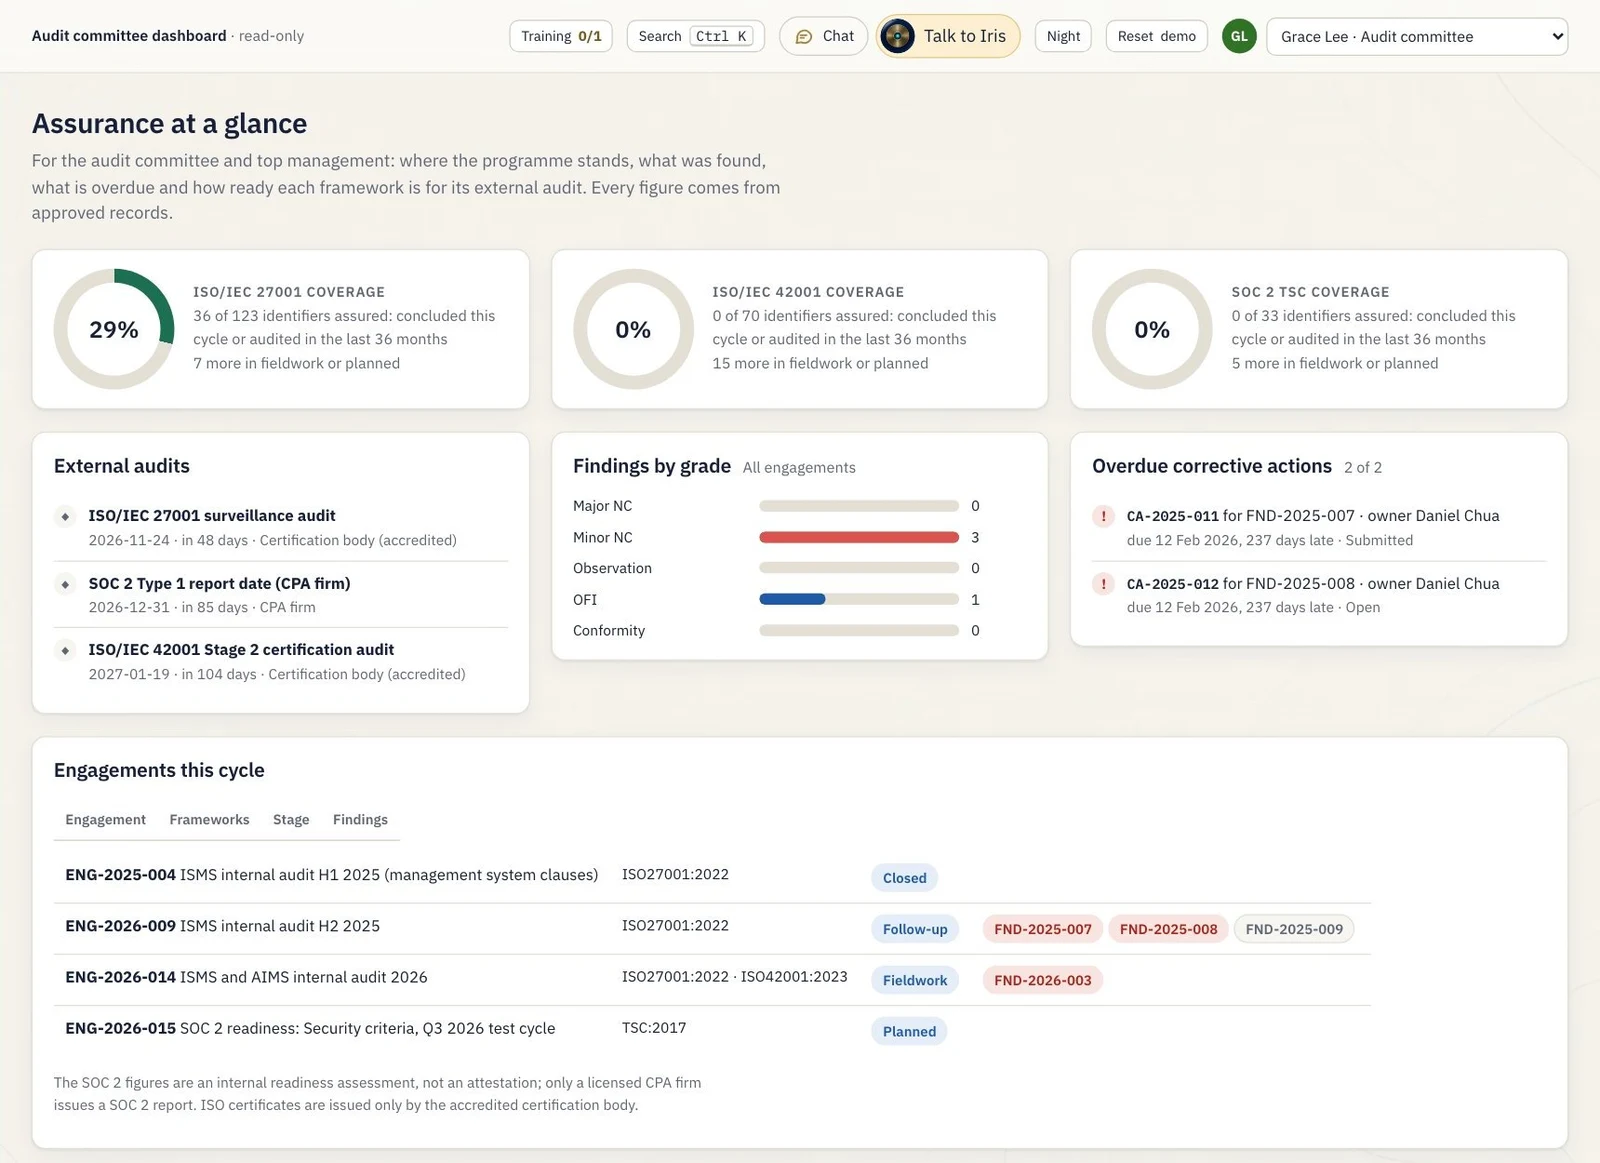Open finding FND-2025-009 chip
The height and width of the screenshot is (1163, 1600).
(1294, 929)
